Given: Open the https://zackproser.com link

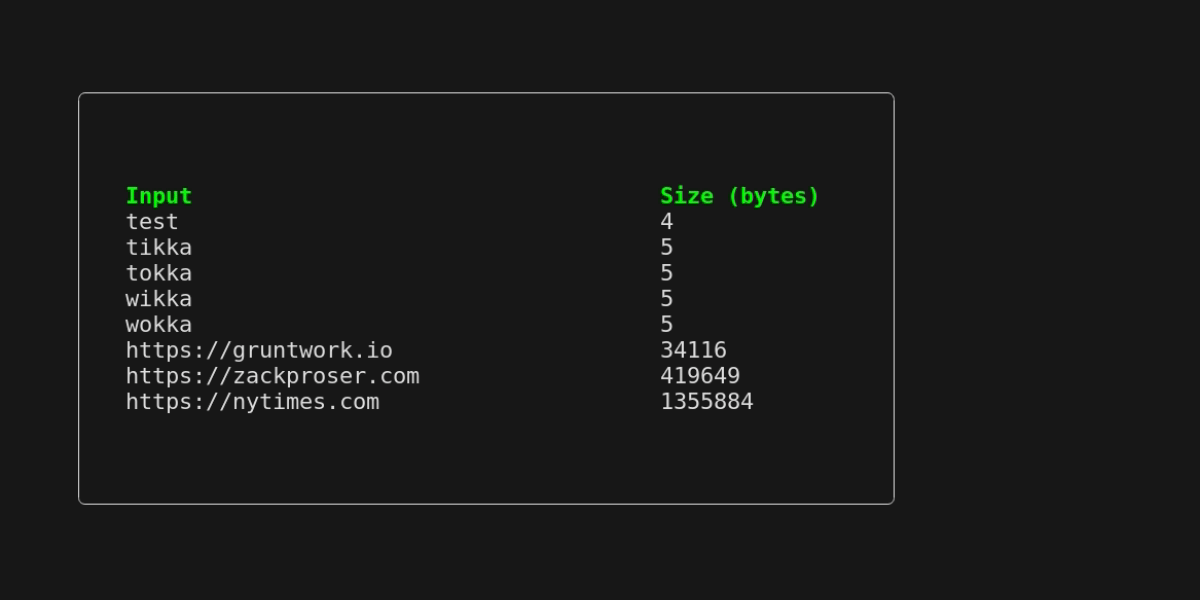Looking at the screenshot, I should pyautogui.click(x=272, y=376).
